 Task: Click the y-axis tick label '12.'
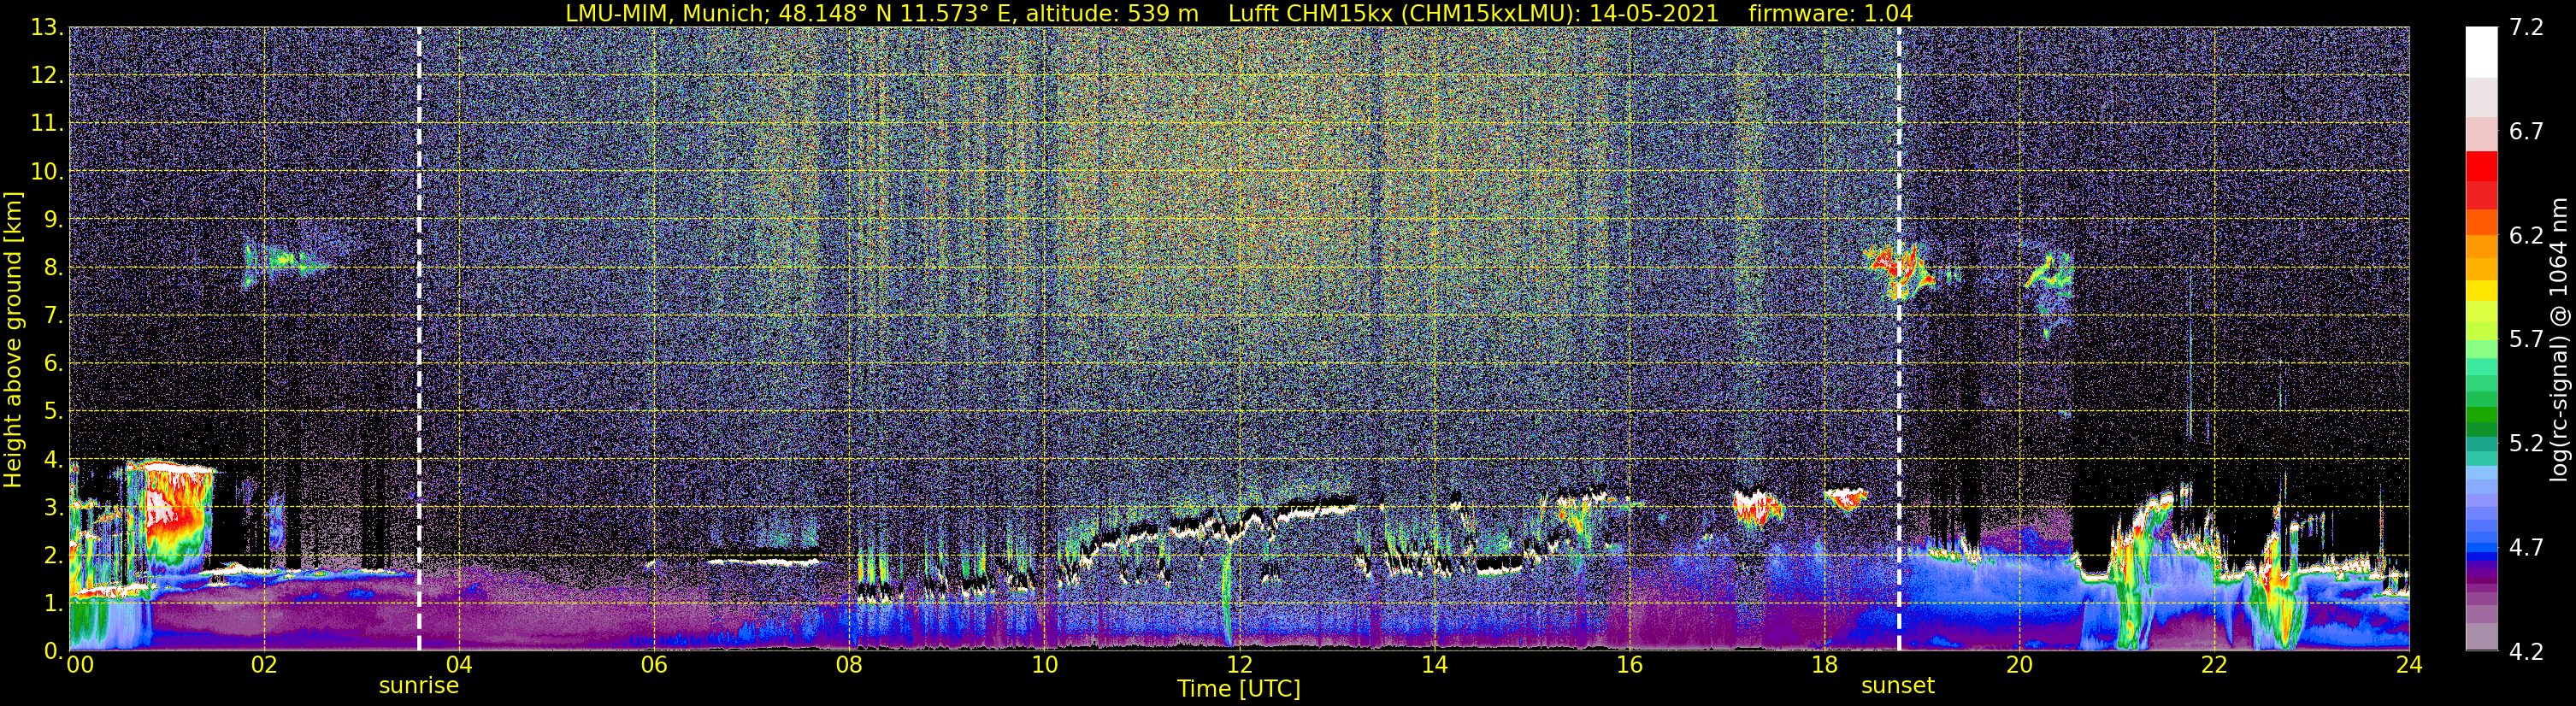click(46, 76)
